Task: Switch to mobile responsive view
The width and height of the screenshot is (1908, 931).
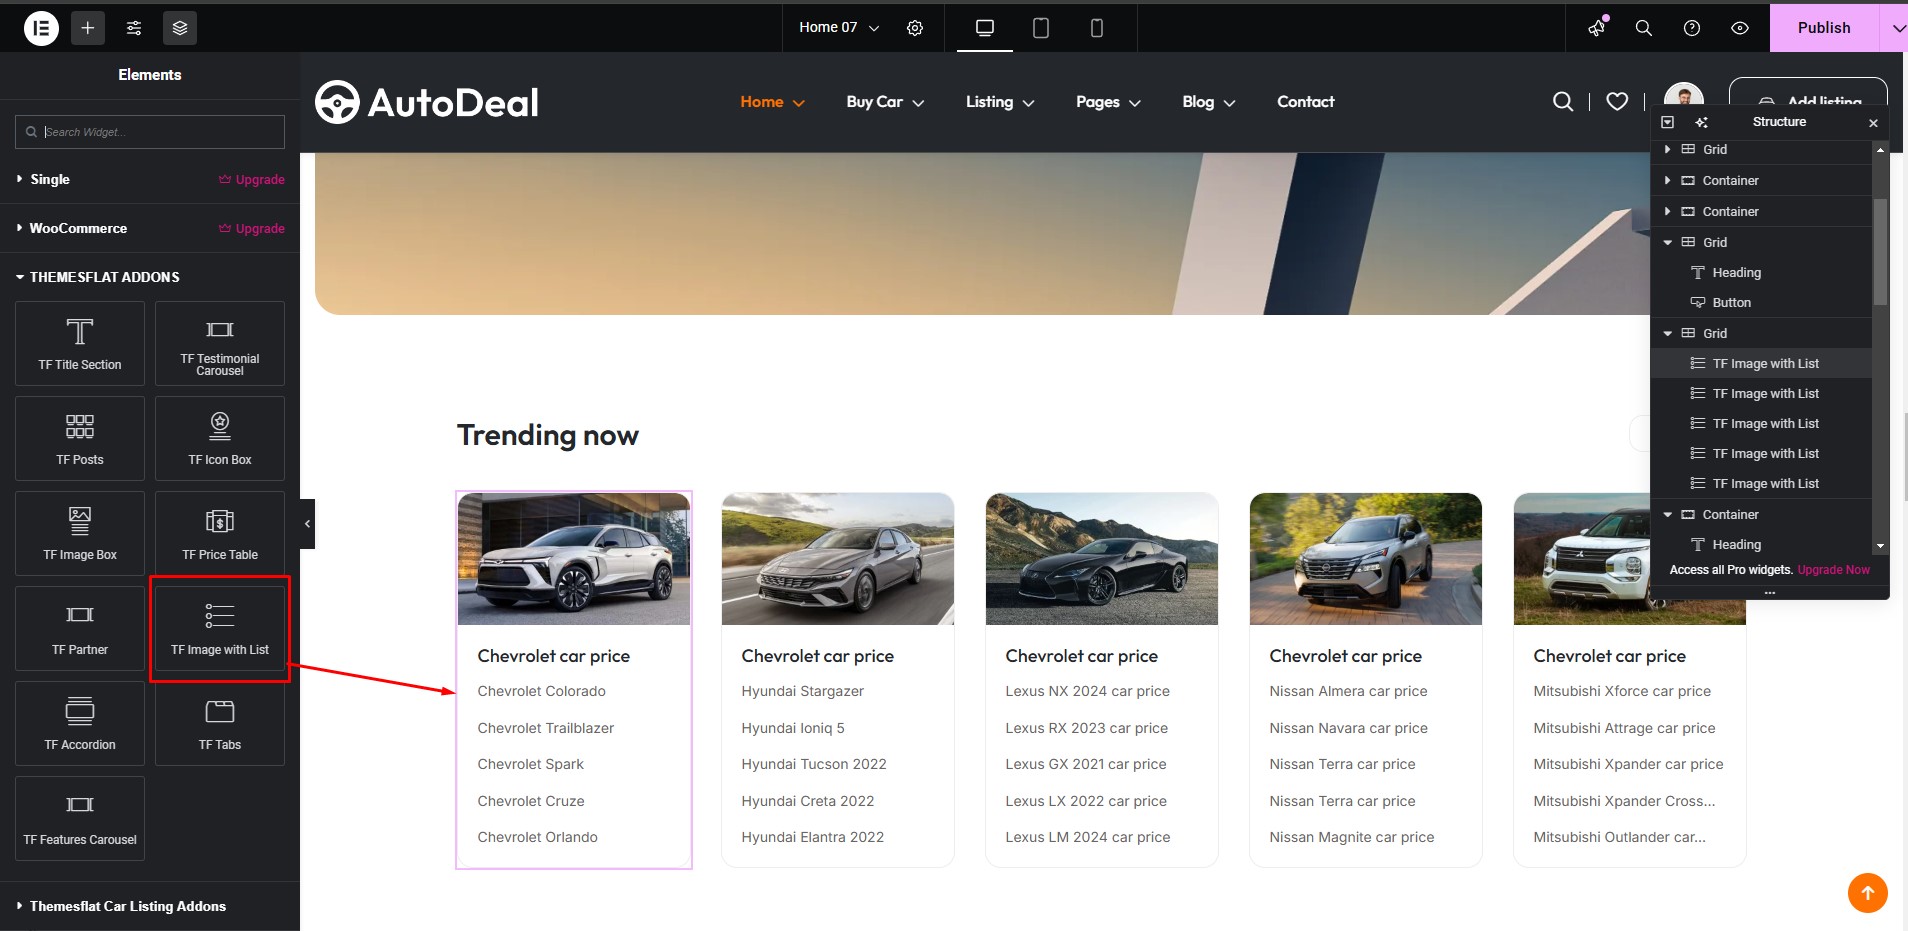Action: (1097, 28)
